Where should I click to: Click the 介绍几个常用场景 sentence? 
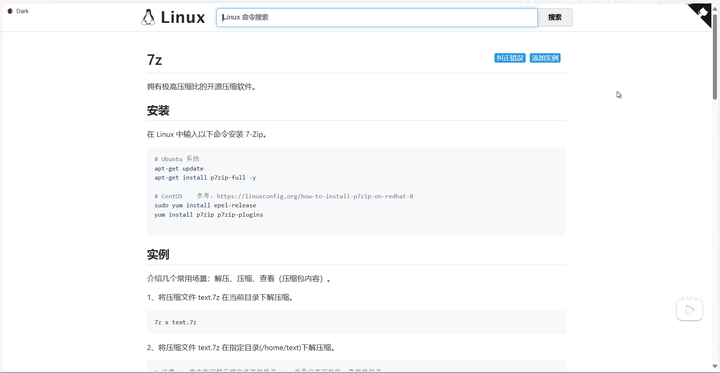(239, 279)
